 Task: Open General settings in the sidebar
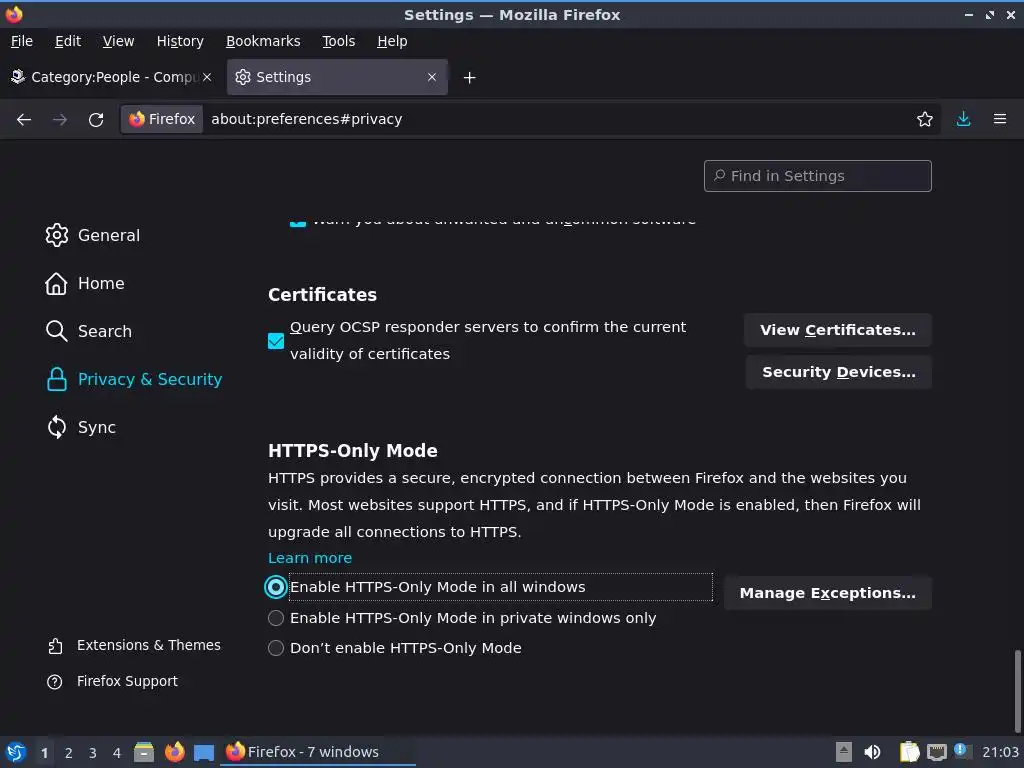coord(93,235)
